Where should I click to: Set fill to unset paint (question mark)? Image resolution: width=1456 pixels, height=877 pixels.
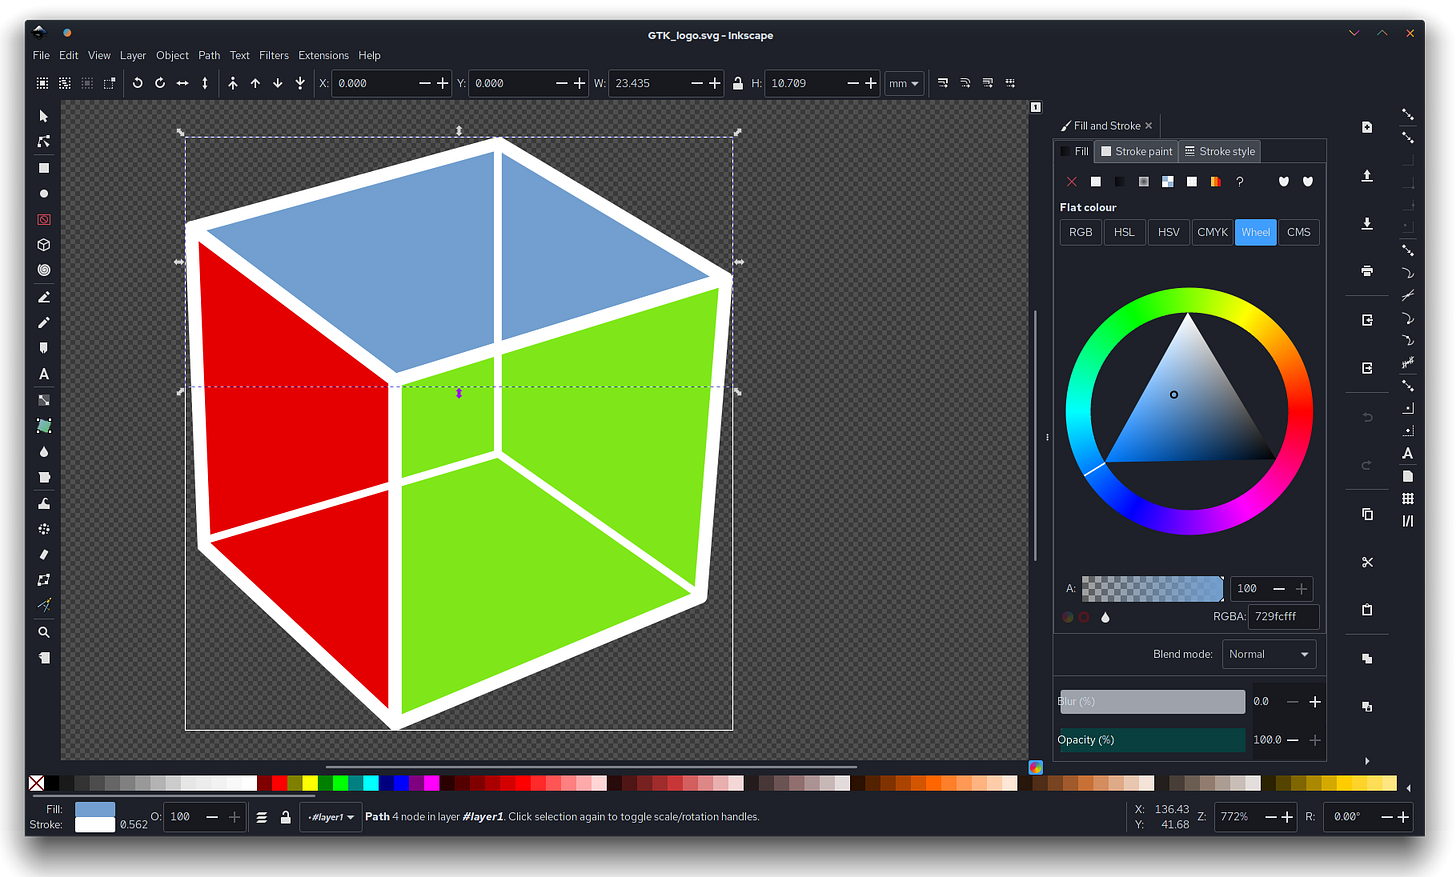tap(1240, 182)
